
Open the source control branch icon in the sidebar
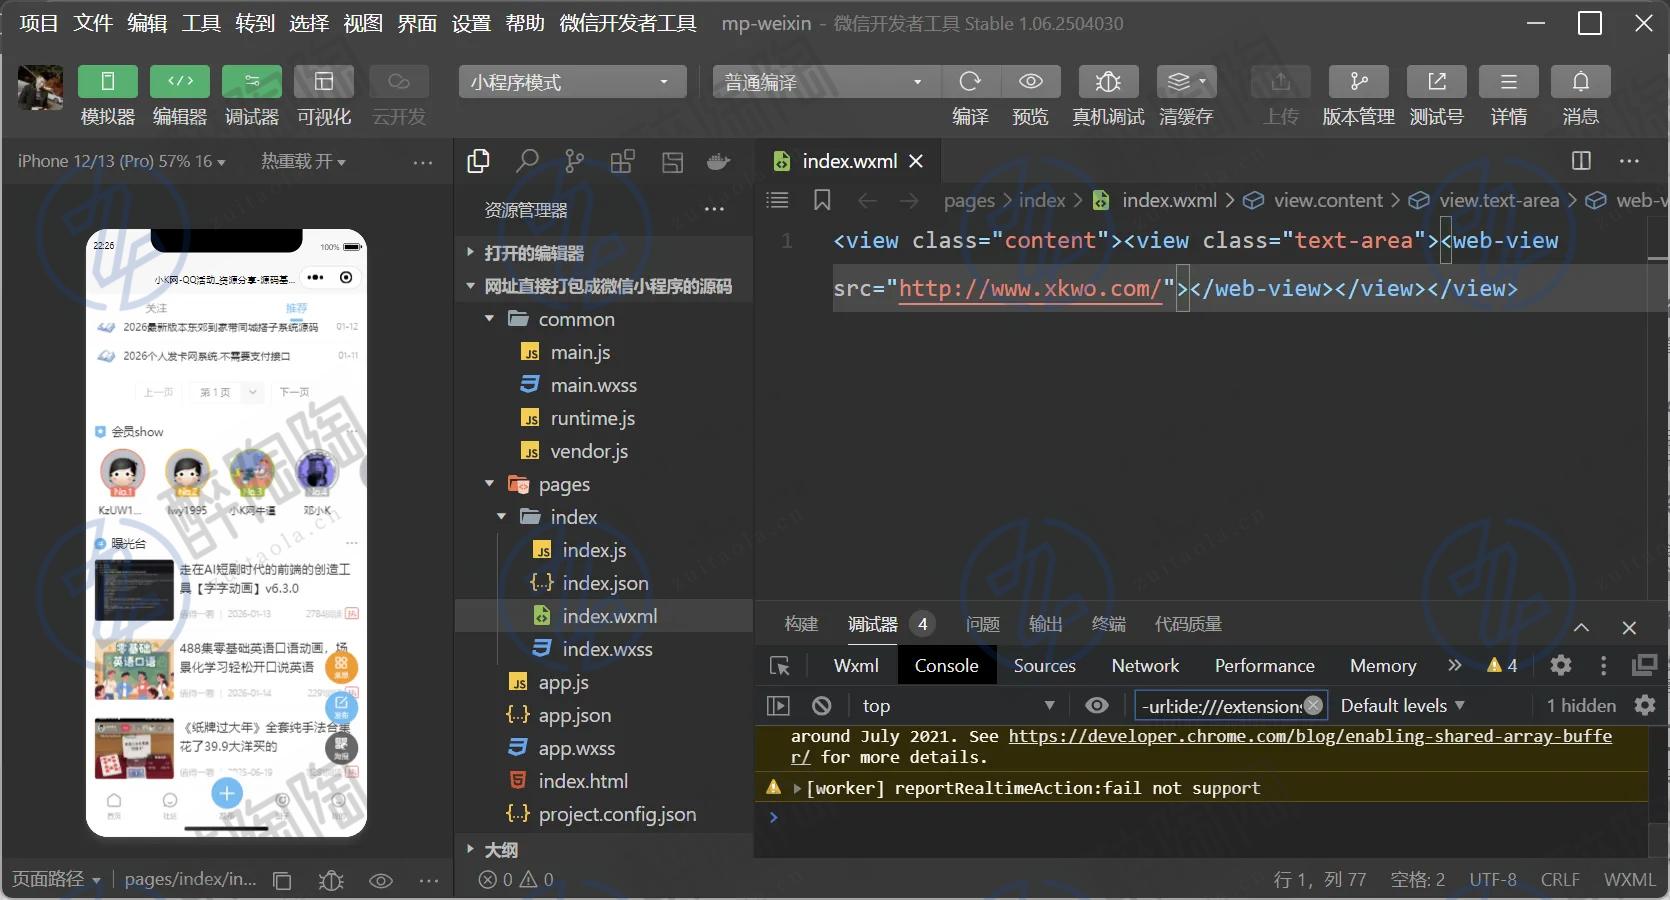tap(574, 161)
